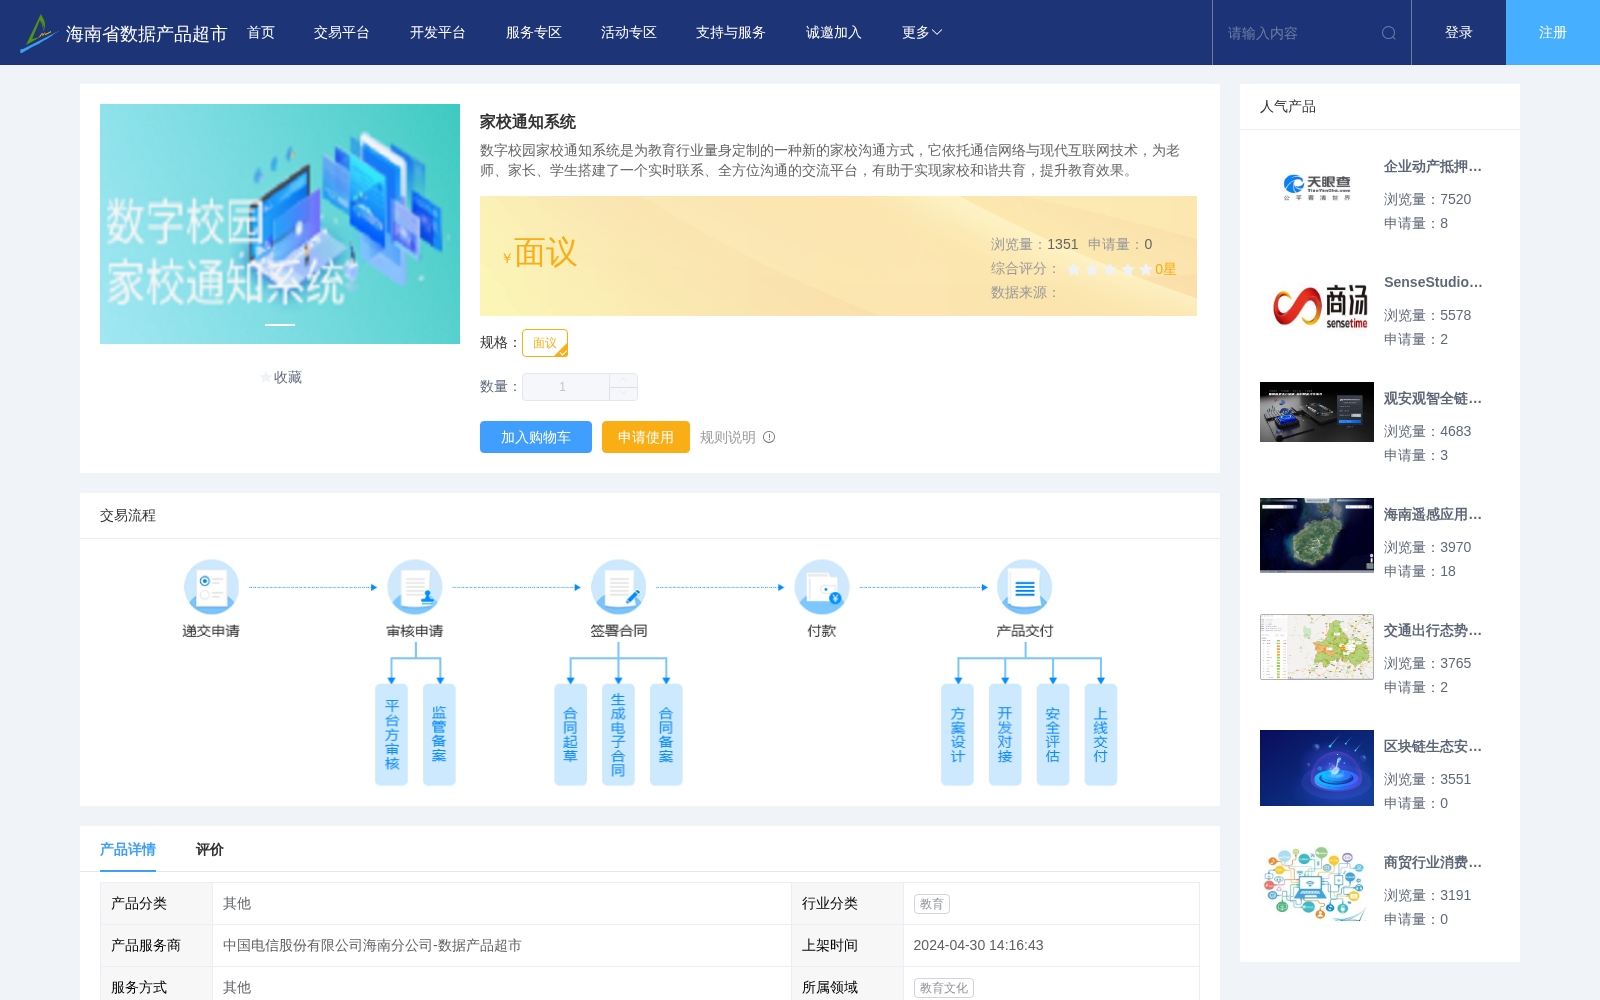Click the 合同起草 step box
Viewport: 1600px width, 1000px height.
pos(570,735)
